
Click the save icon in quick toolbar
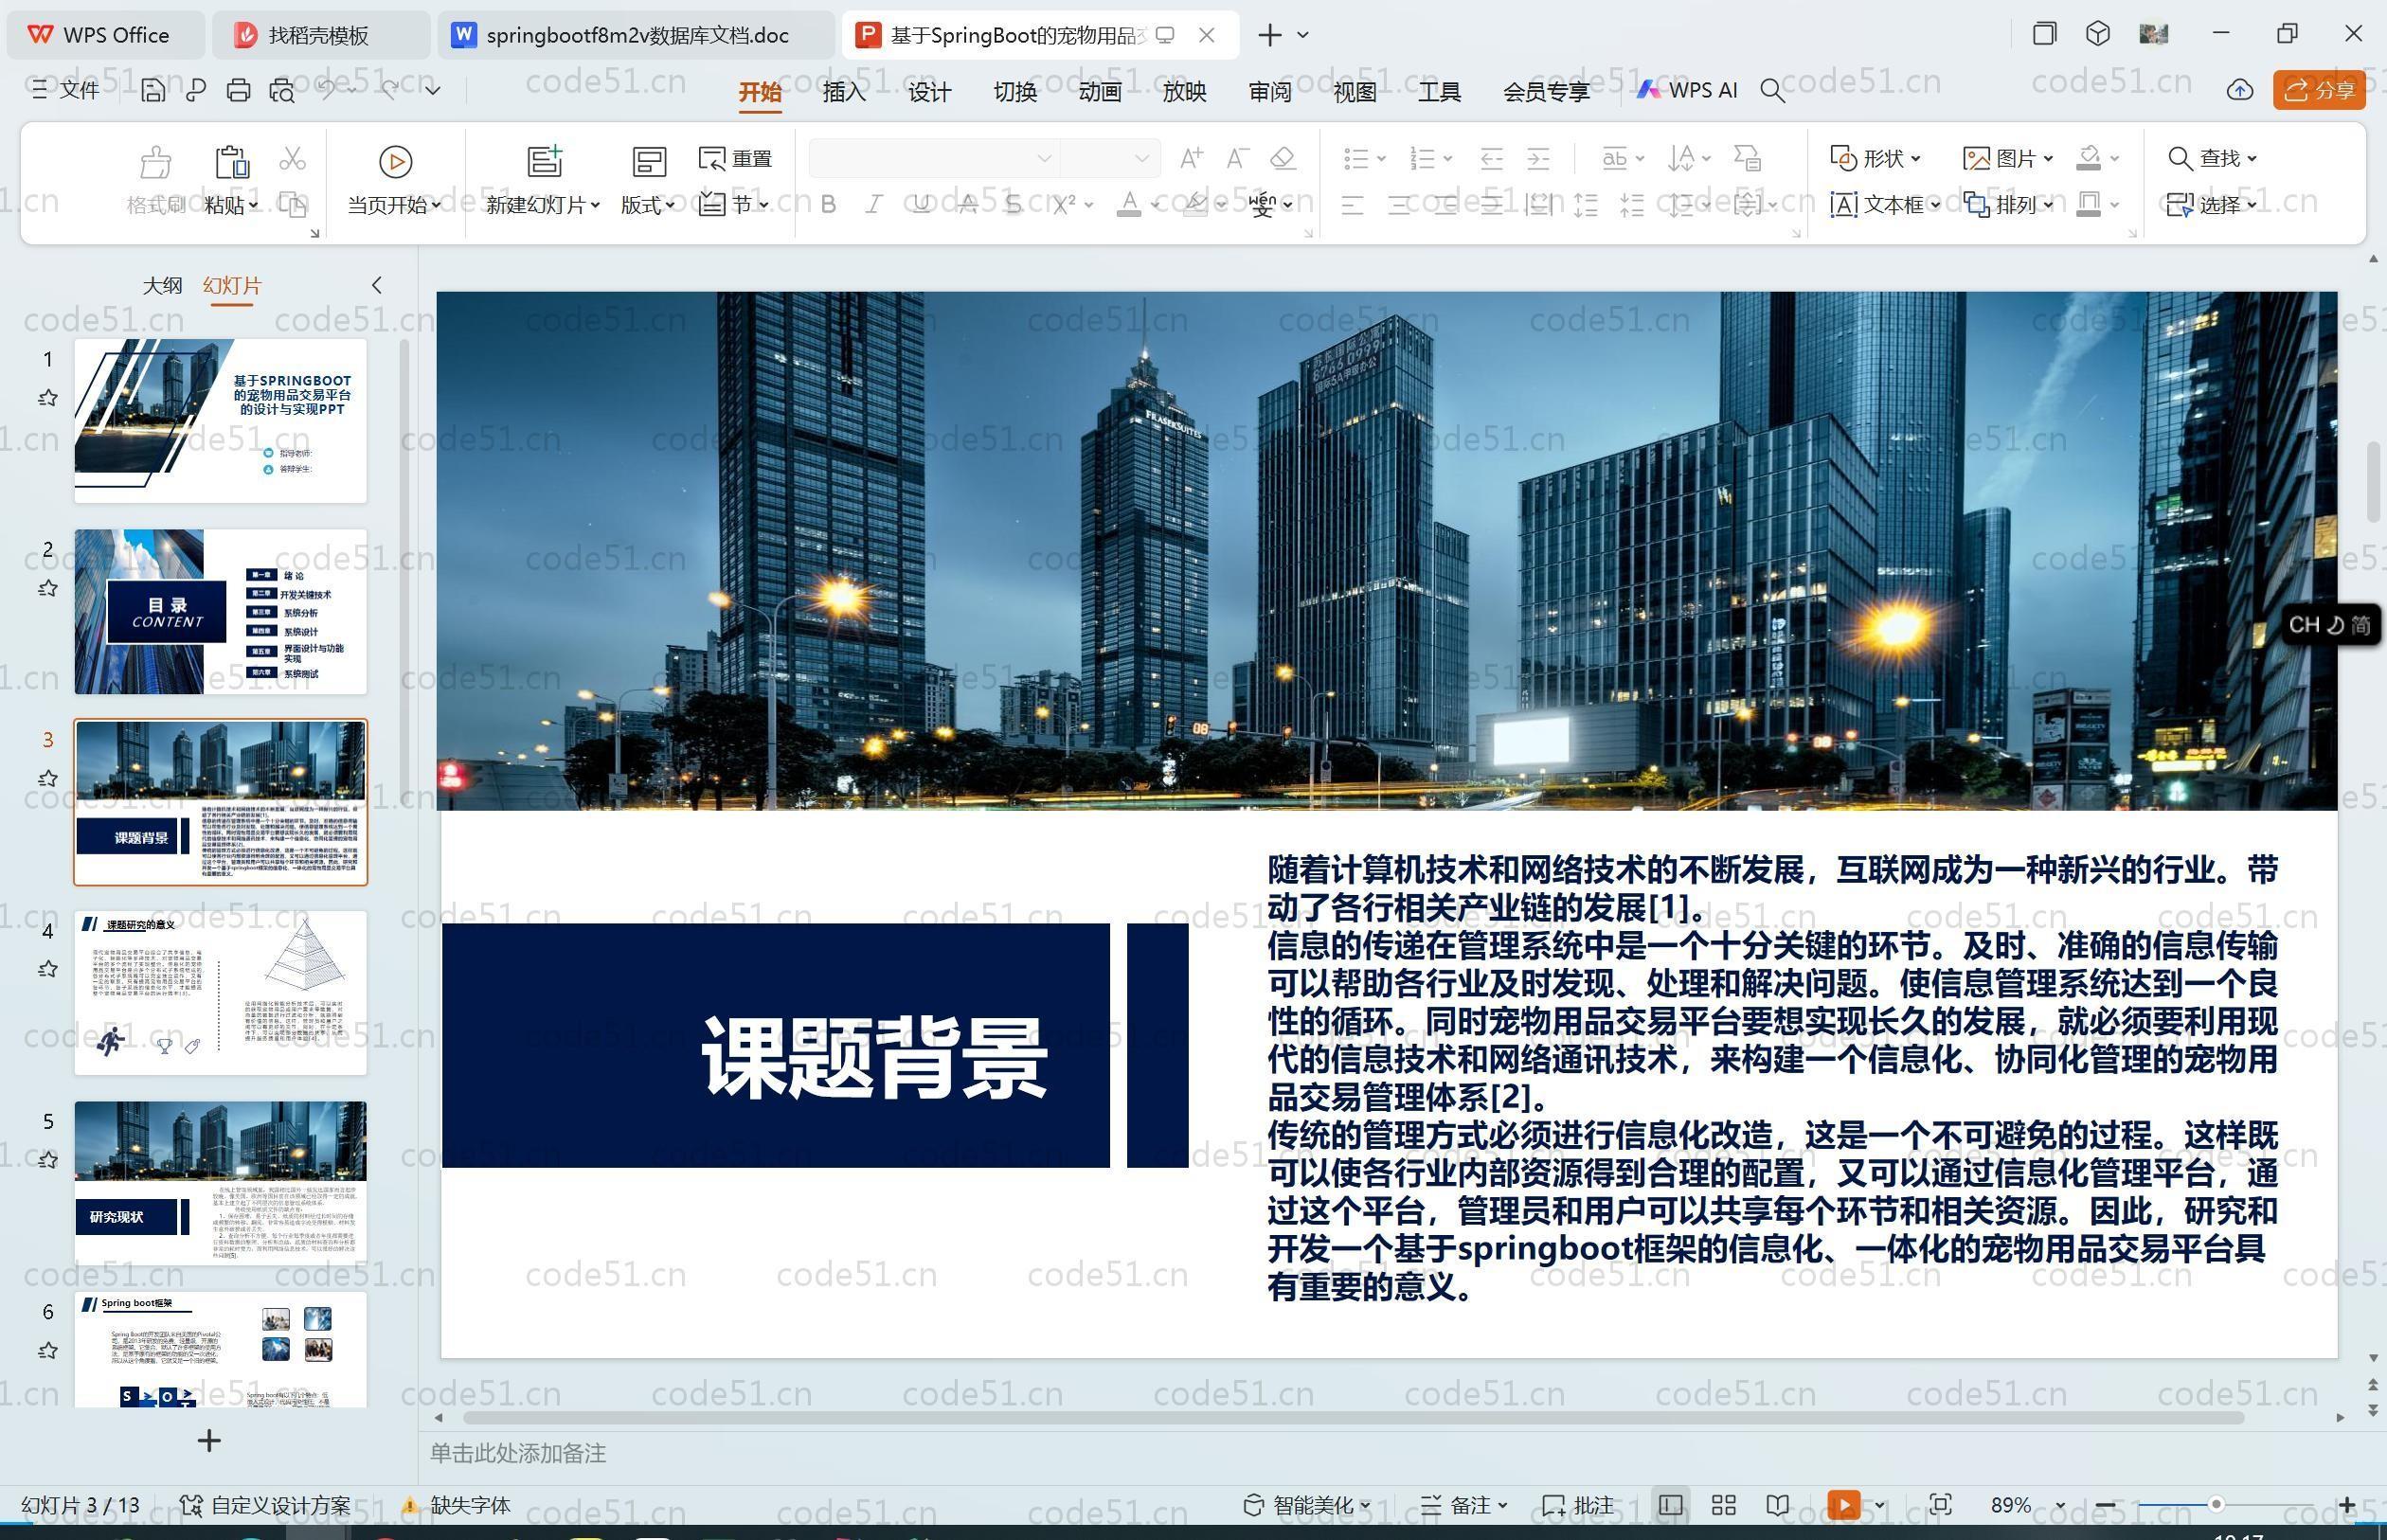pos(153,91)
